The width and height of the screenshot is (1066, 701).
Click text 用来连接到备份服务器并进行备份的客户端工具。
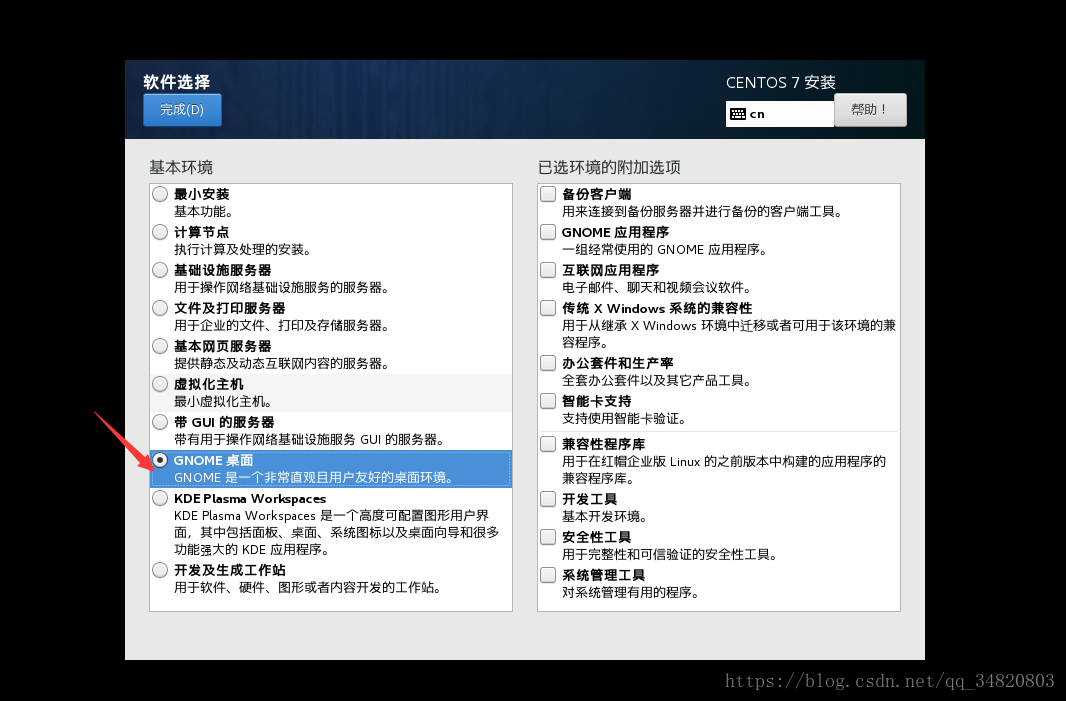(702, 211)
